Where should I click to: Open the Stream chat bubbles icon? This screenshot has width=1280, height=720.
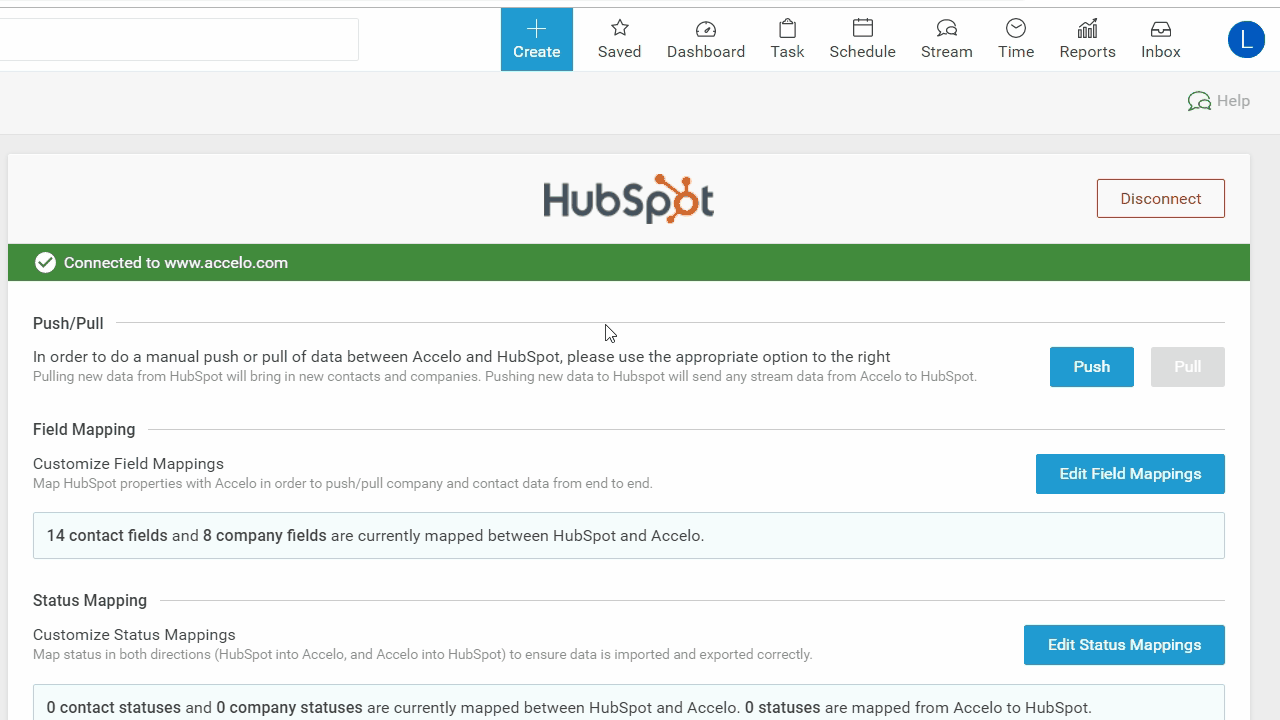(x=946, y=28)
